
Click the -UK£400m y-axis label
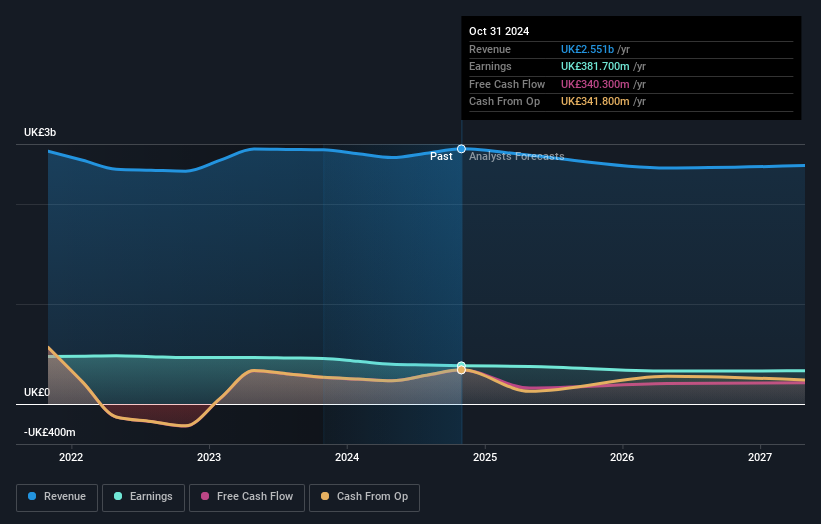(50, 432)
